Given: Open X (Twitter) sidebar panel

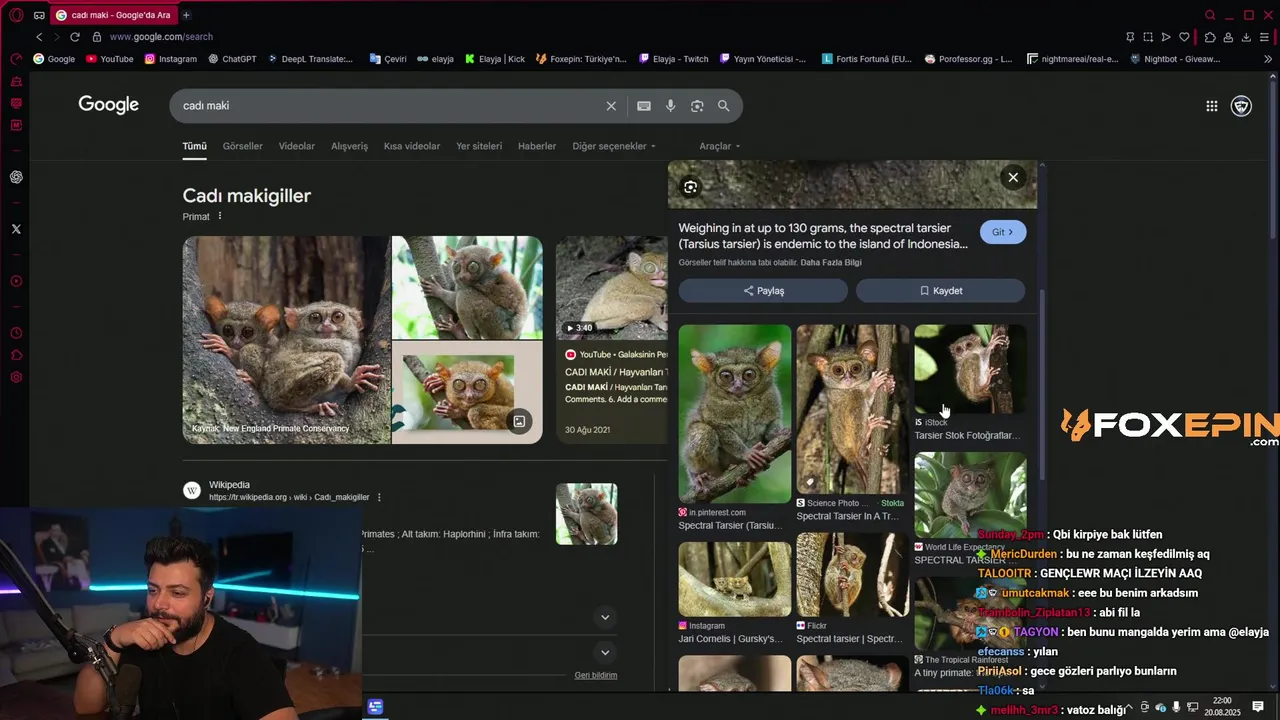Looking at the screenshot, I should coord(16,229).
